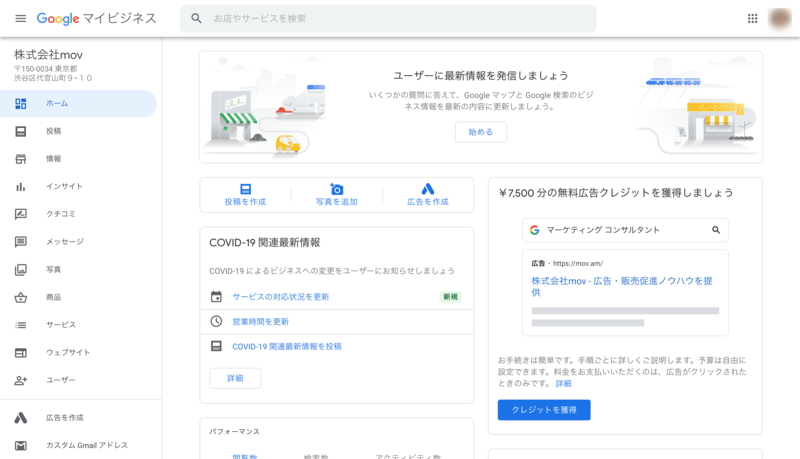Image resolution: width=800 pixels, height=459 pixels.
Task: Click the 株式会社mov business name
Action: (x=48, y=55)
